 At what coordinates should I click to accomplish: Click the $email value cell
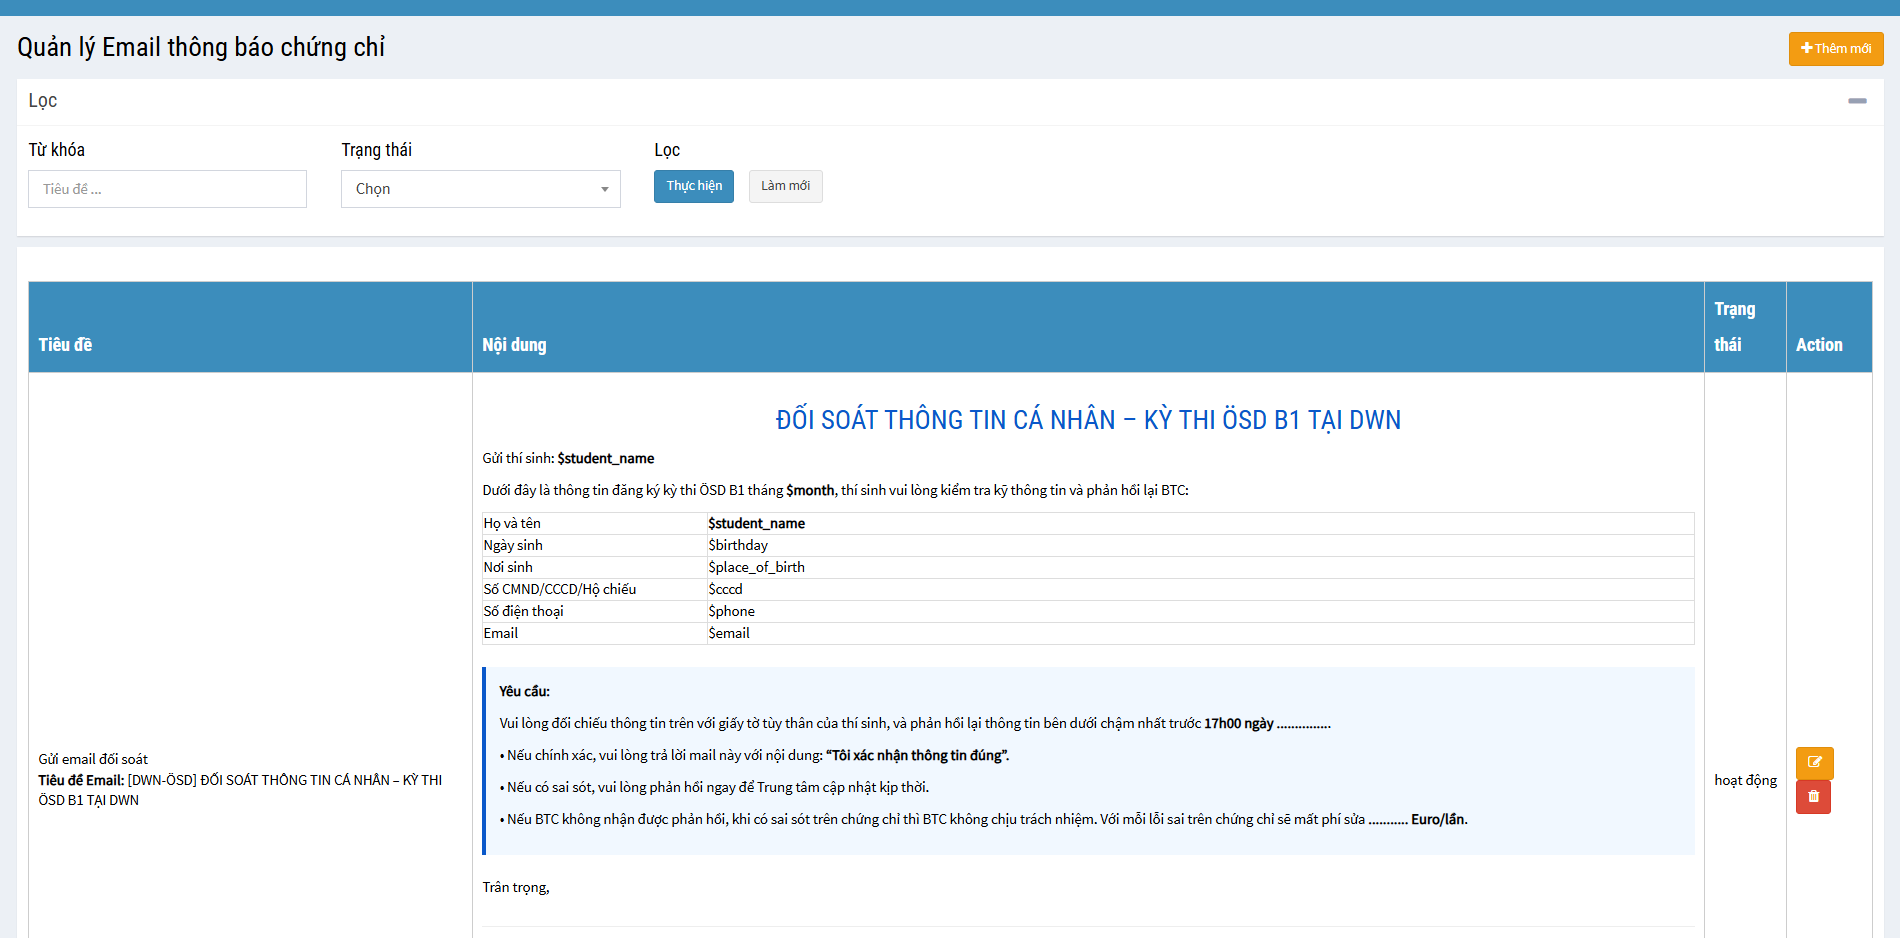pyautogui.click(x=729, y=633)
